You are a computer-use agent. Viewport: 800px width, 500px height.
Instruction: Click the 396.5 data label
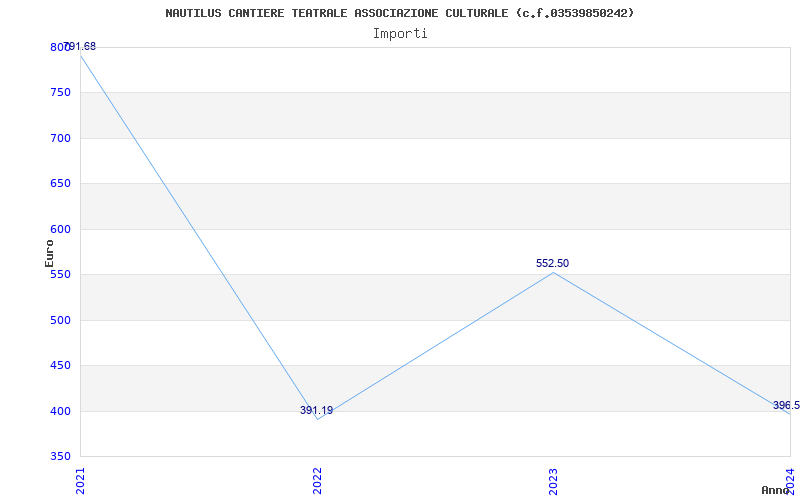[786, 406]
